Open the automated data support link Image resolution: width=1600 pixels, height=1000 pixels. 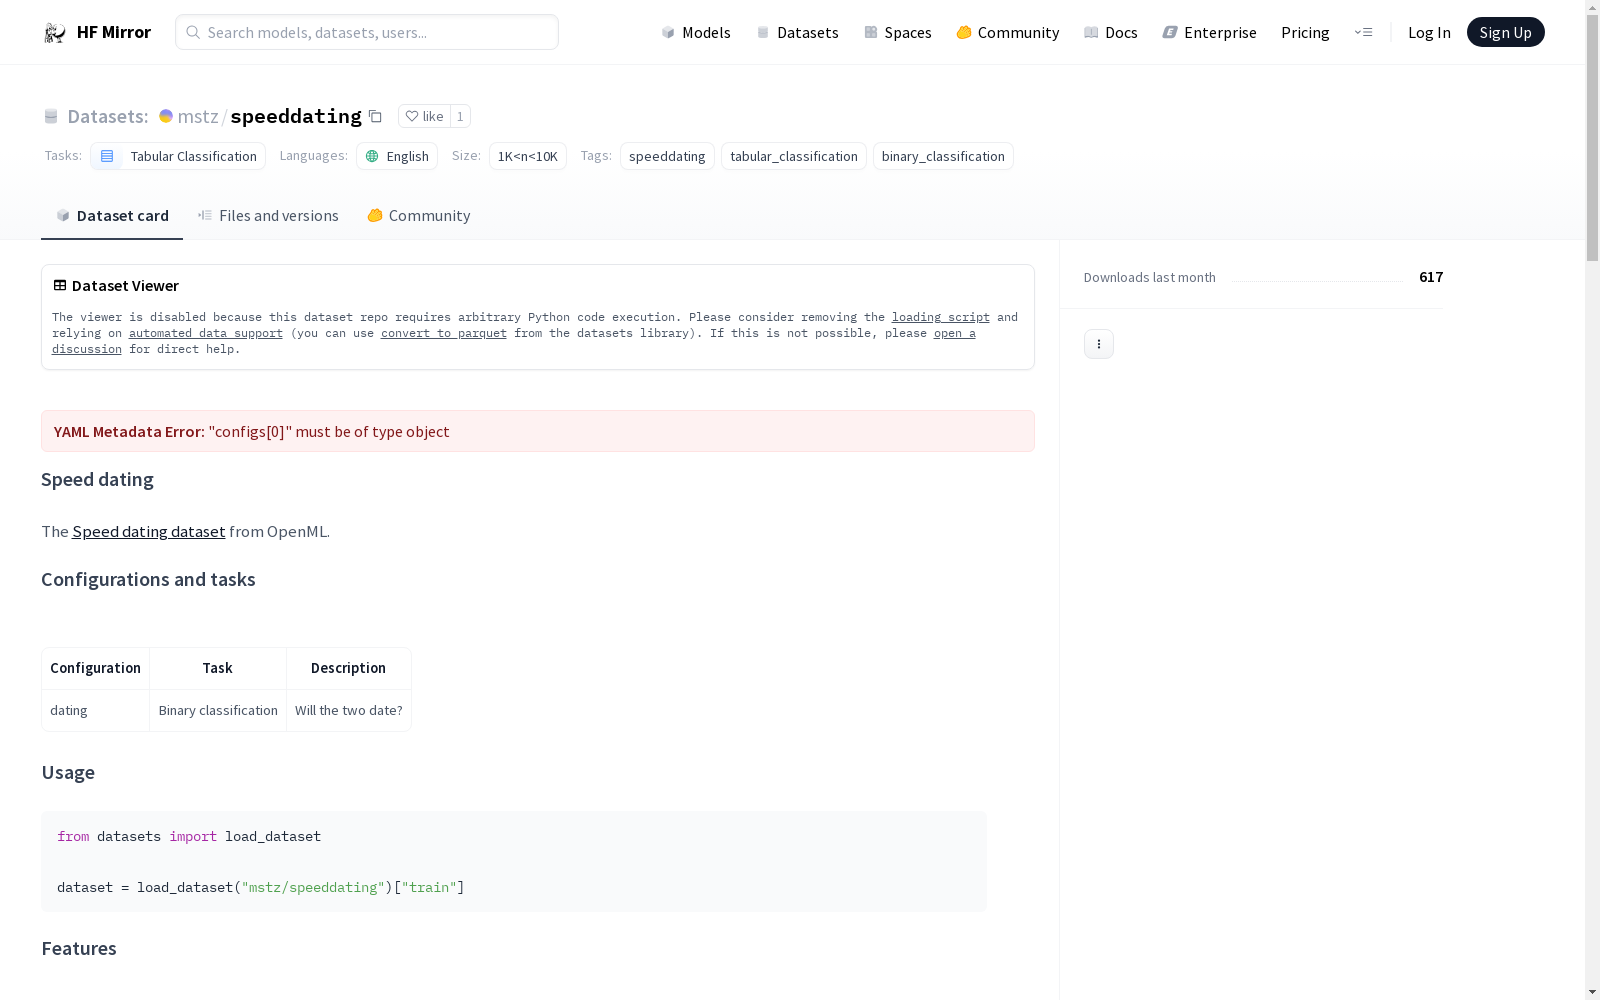coord(206,333)
